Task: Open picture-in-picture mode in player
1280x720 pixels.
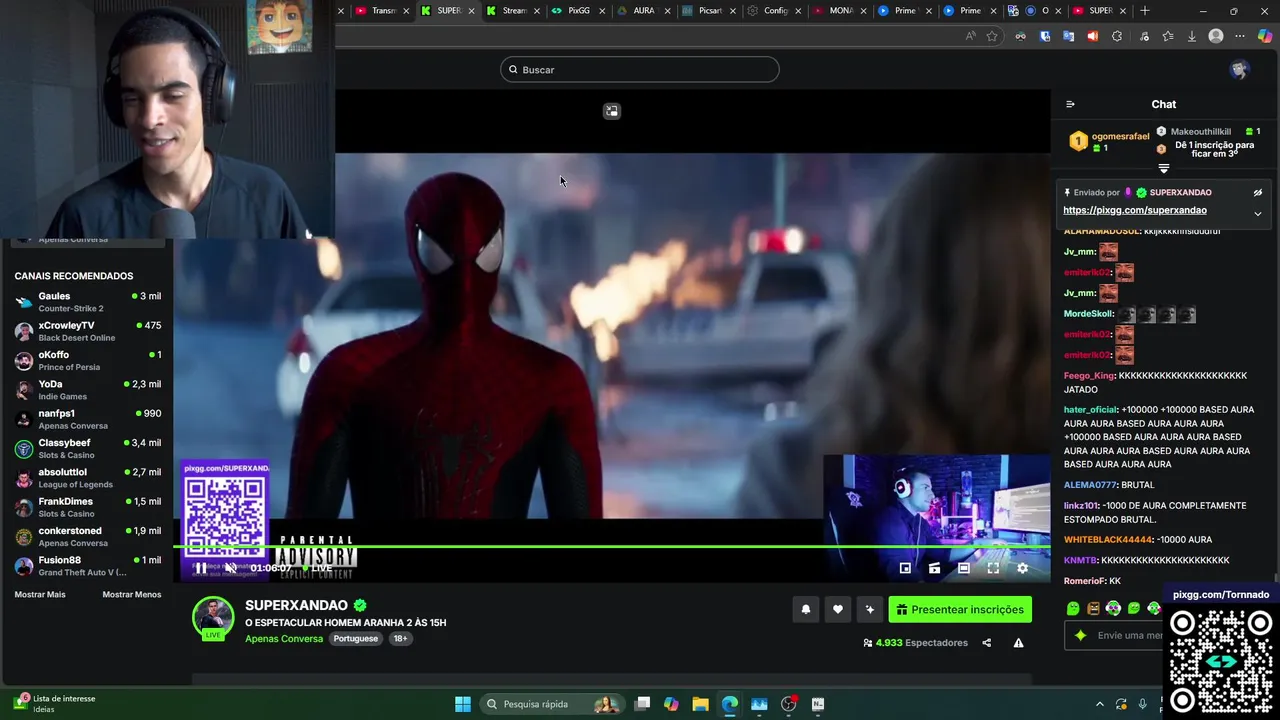Action: coord(905,568)
